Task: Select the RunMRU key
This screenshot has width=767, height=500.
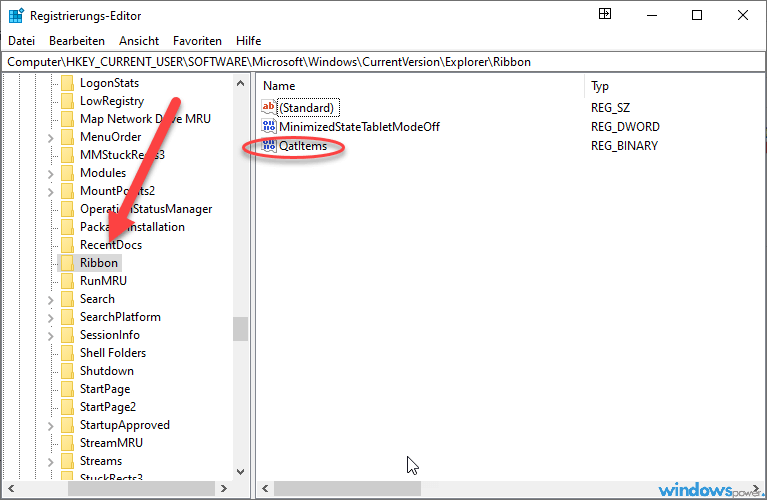Action: coord(103,281)
